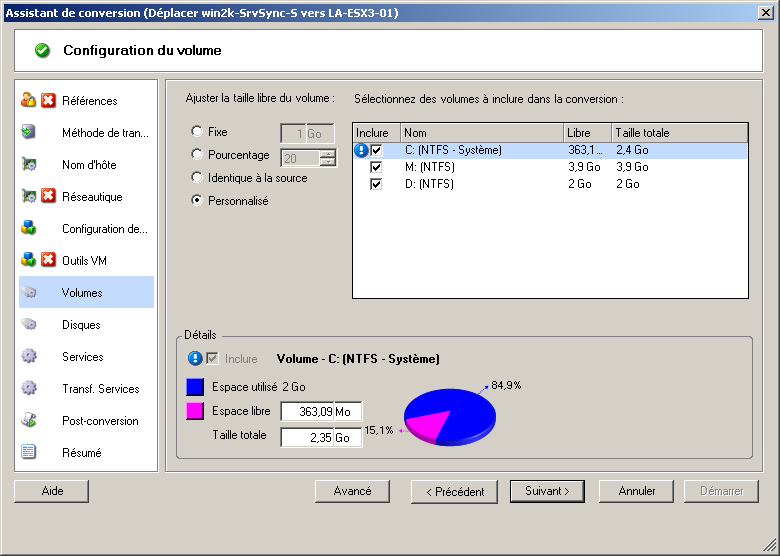
Task: Go to Méthode de tran... step
Action: click(87, 132)
